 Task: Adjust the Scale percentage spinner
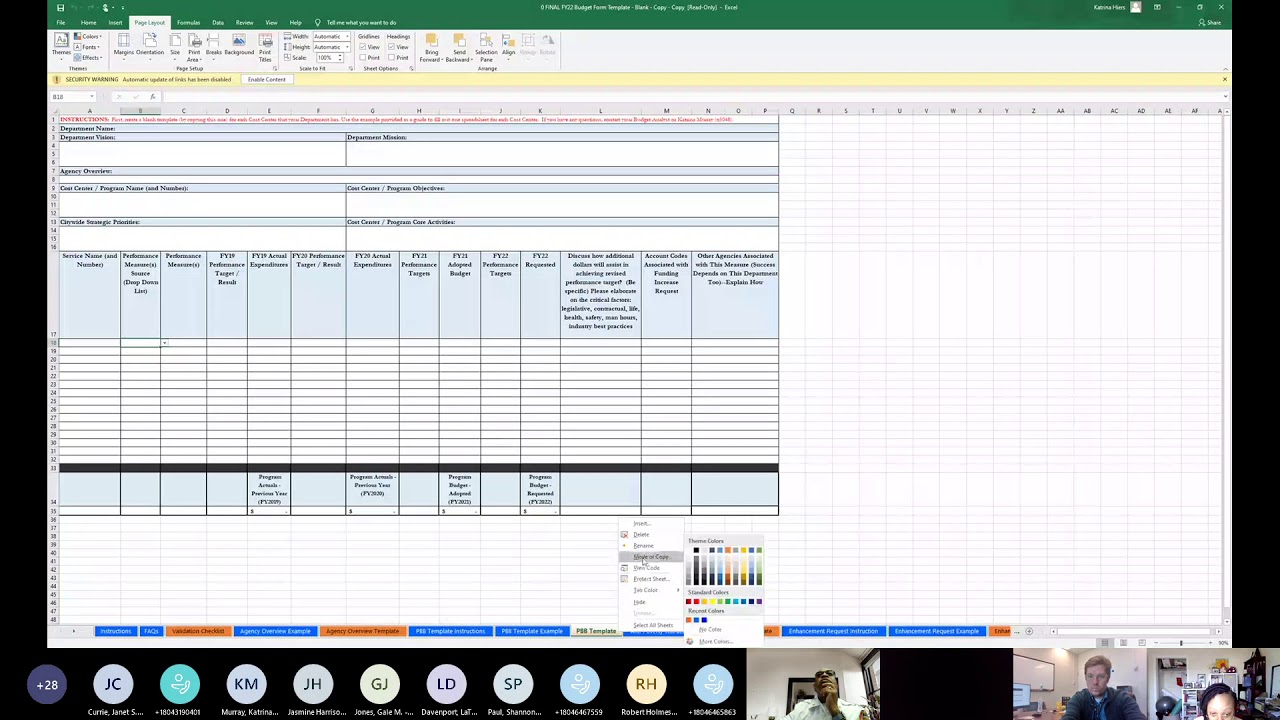click(x=339, y=57)
